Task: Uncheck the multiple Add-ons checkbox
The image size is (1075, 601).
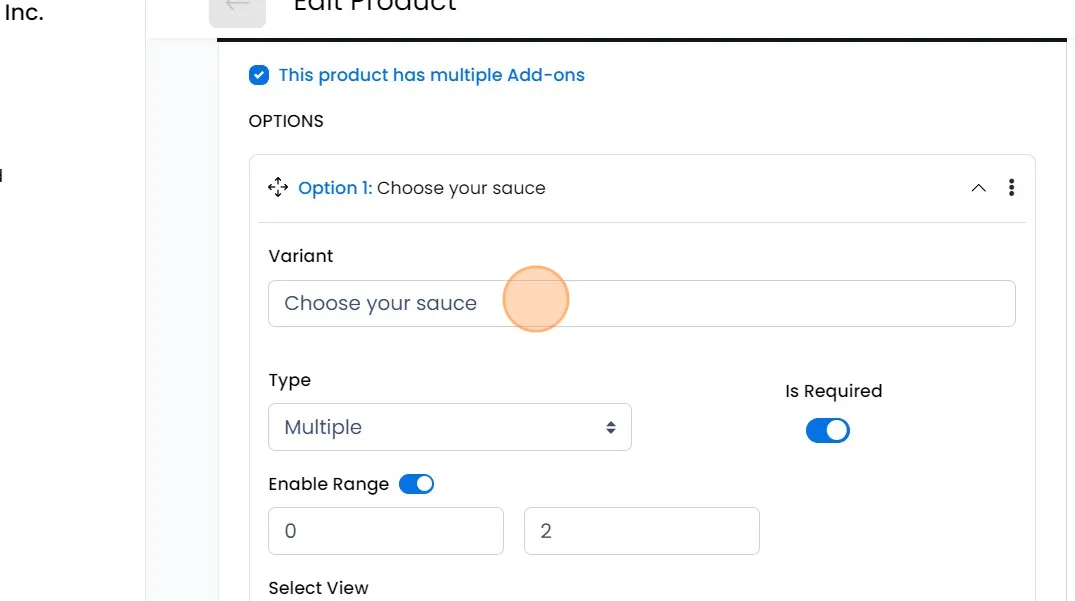Action: coord(259,75)
